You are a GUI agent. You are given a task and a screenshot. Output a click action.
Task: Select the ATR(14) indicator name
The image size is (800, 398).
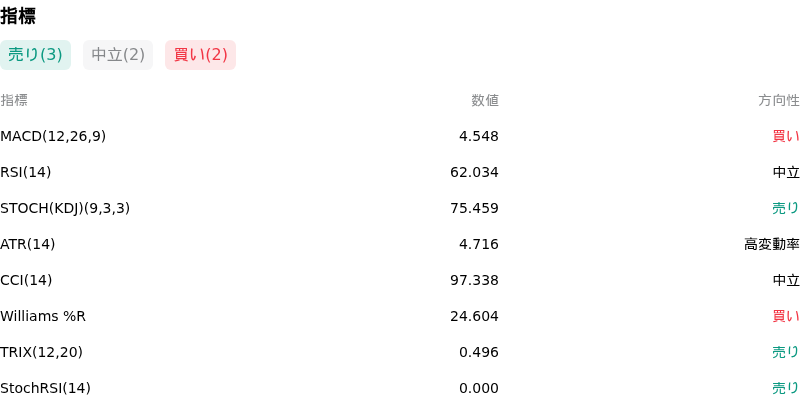(28, 244)
